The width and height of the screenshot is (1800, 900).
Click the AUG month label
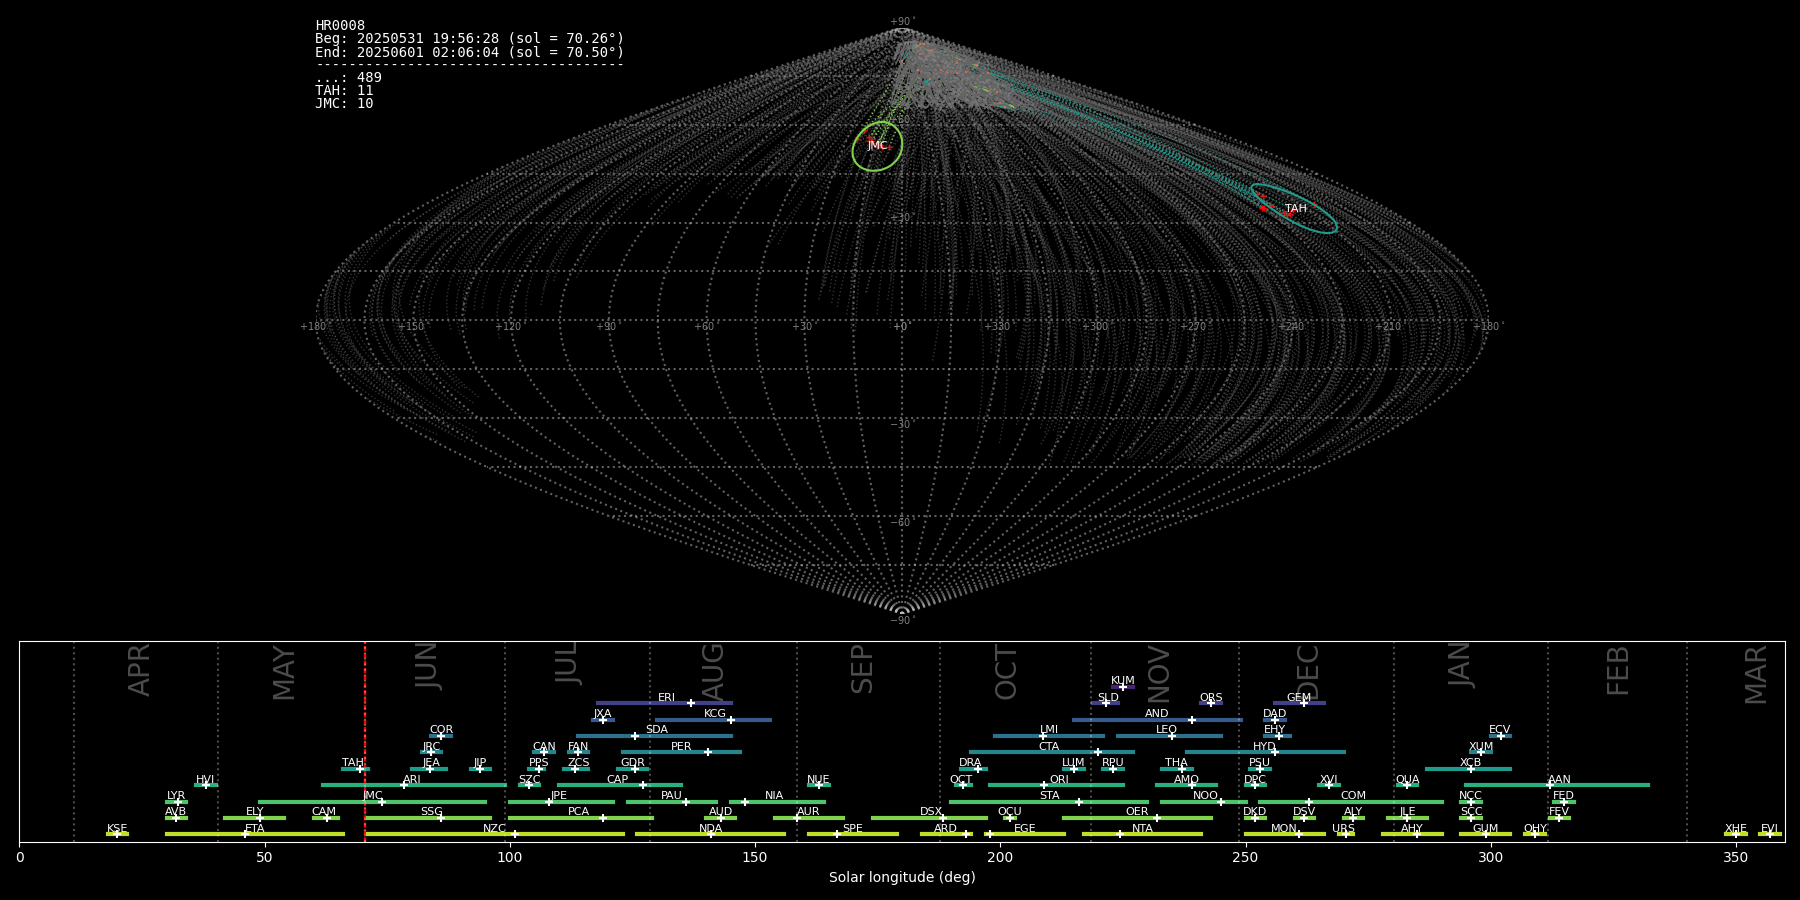[x=713, y=671]
